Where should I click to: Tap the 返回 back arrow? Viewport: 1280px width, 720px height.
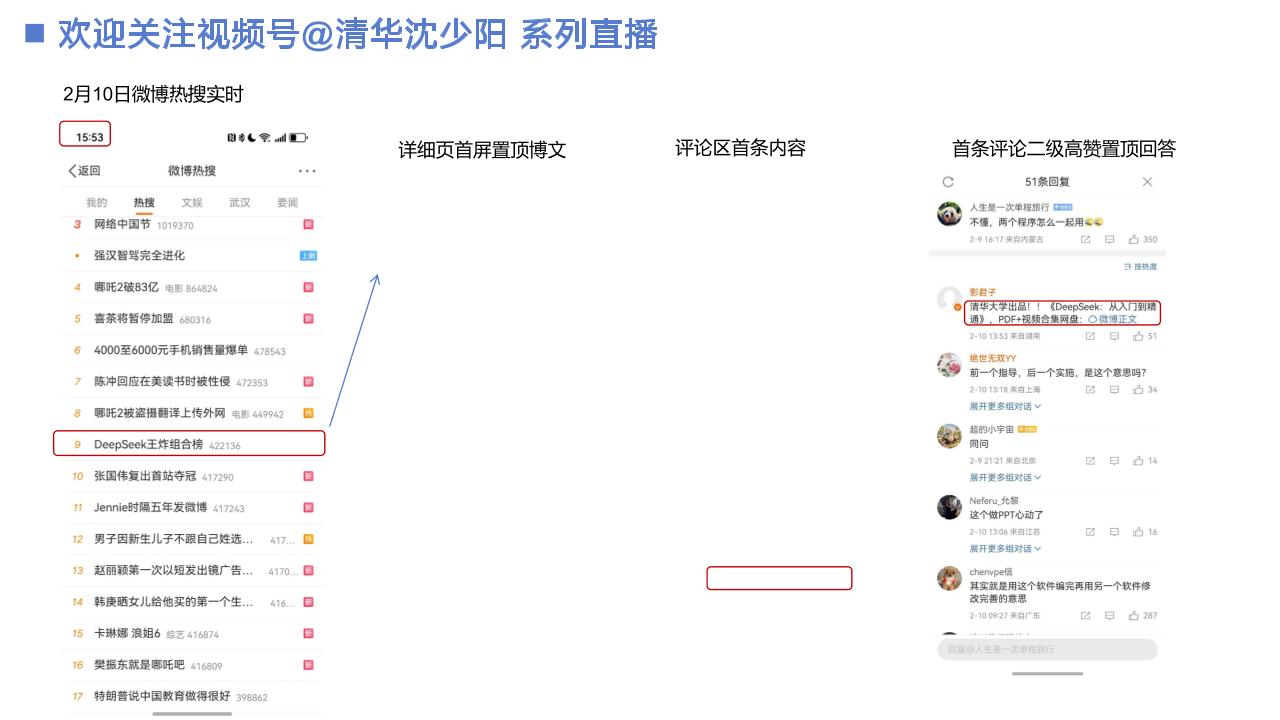click(x=73, y=171)
